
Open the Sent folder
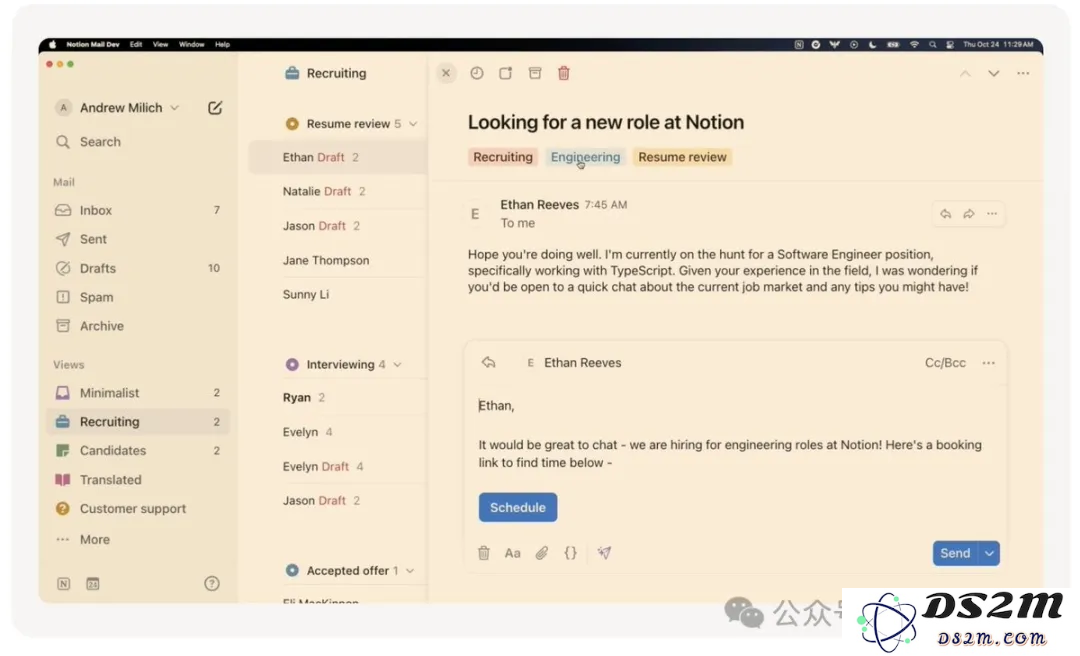[x=138, y=239]
